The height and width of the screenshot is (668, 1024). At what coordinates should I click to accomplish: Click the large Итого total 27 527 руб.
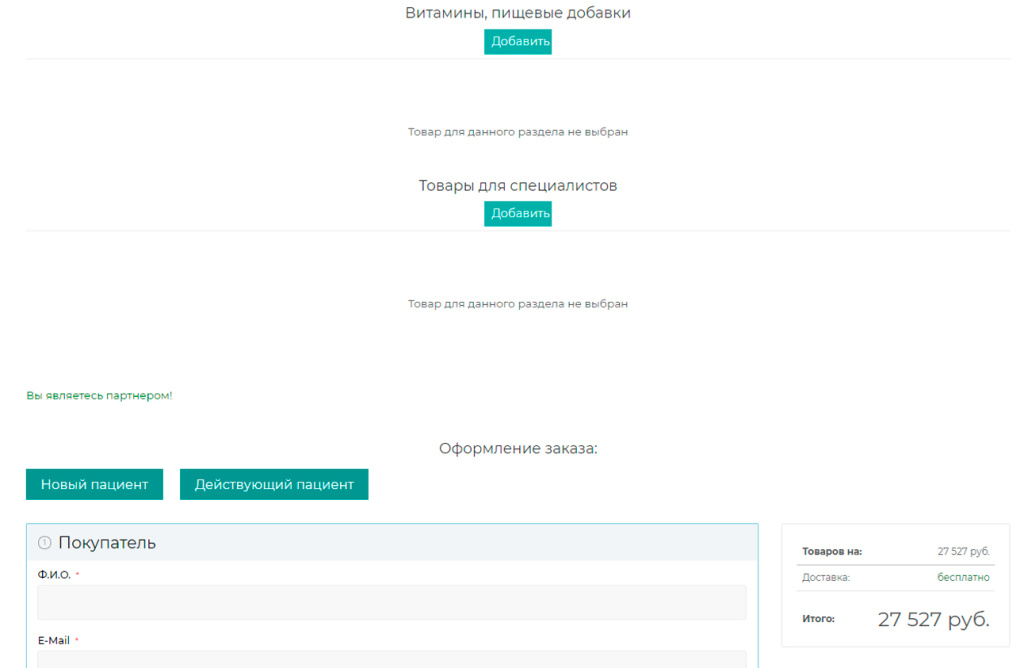pyautogui.click(x=933, y=619)
